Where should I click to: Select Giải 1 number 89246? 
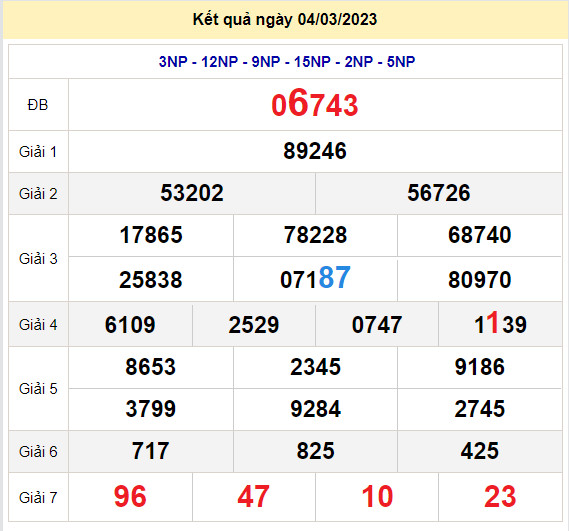pyautogui.click(x=315, y=151)
